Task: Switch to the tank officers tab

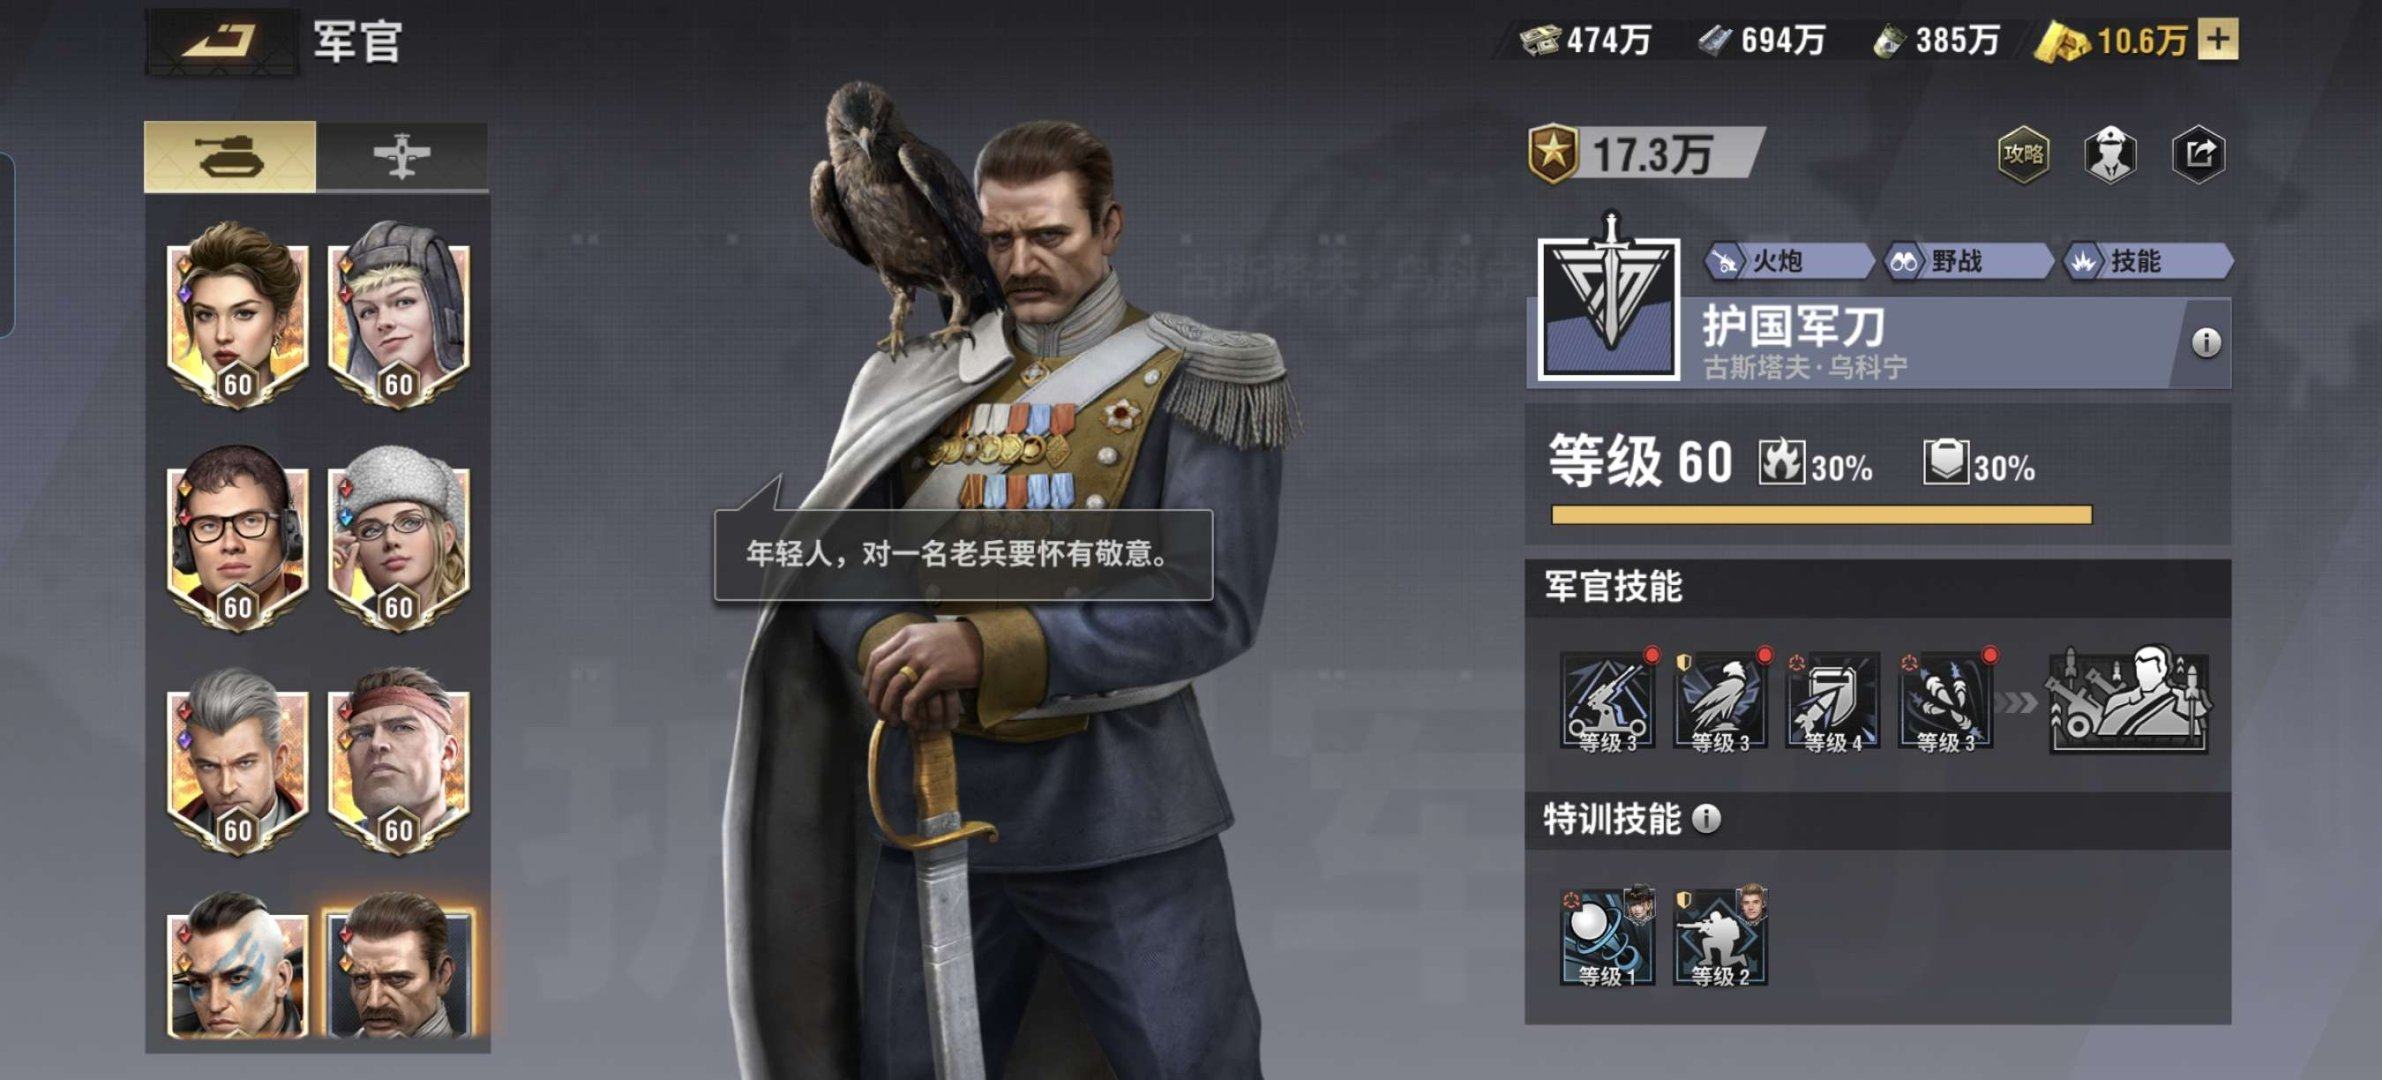Action: point(230,156)
